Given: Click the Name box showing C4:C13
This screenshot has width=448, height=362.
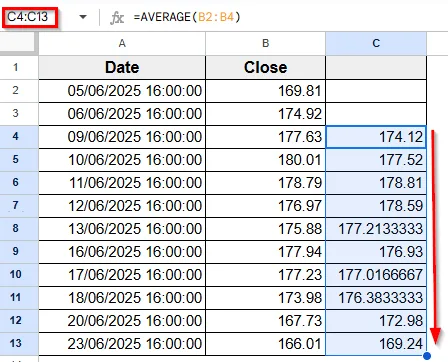Looking at the screenshot, I should click(30, 17).
